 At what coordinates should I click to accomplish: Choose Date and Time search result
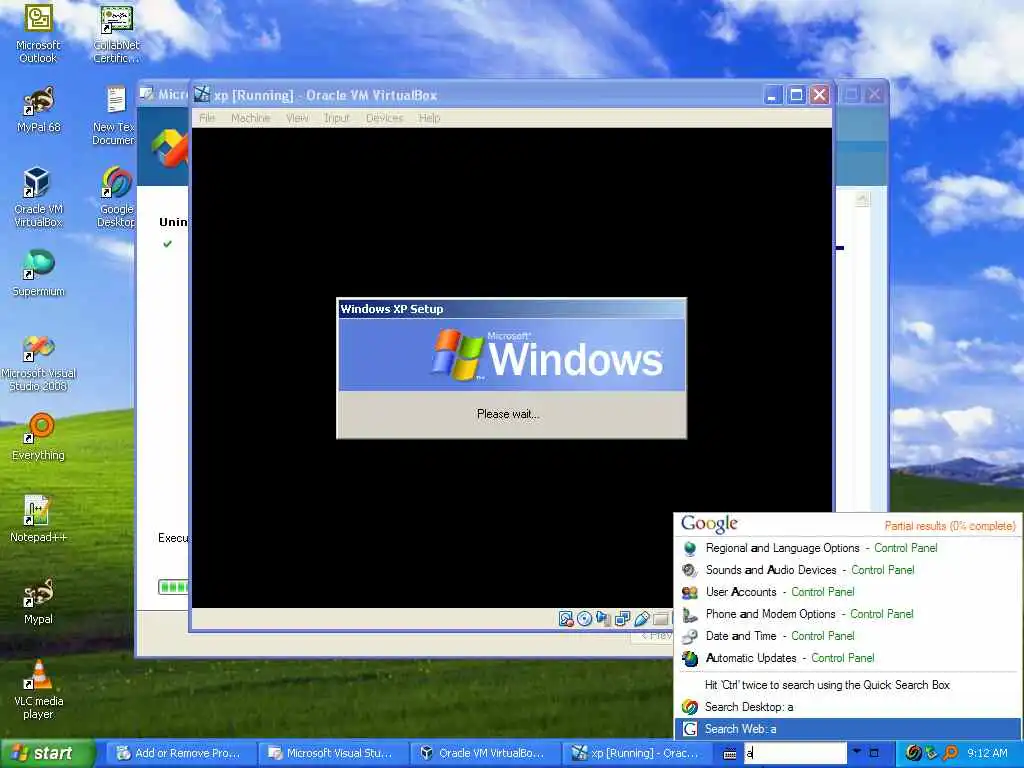[x=848, y=636]
